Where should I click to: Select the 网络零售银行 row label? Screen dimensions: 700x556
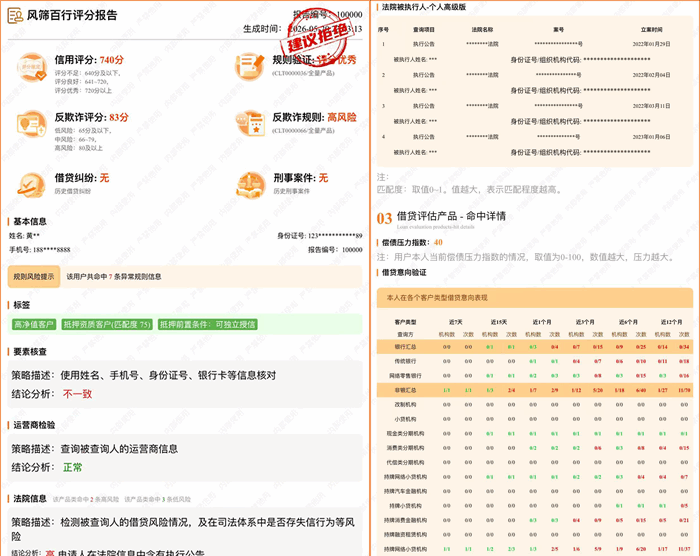click(405, 376)
